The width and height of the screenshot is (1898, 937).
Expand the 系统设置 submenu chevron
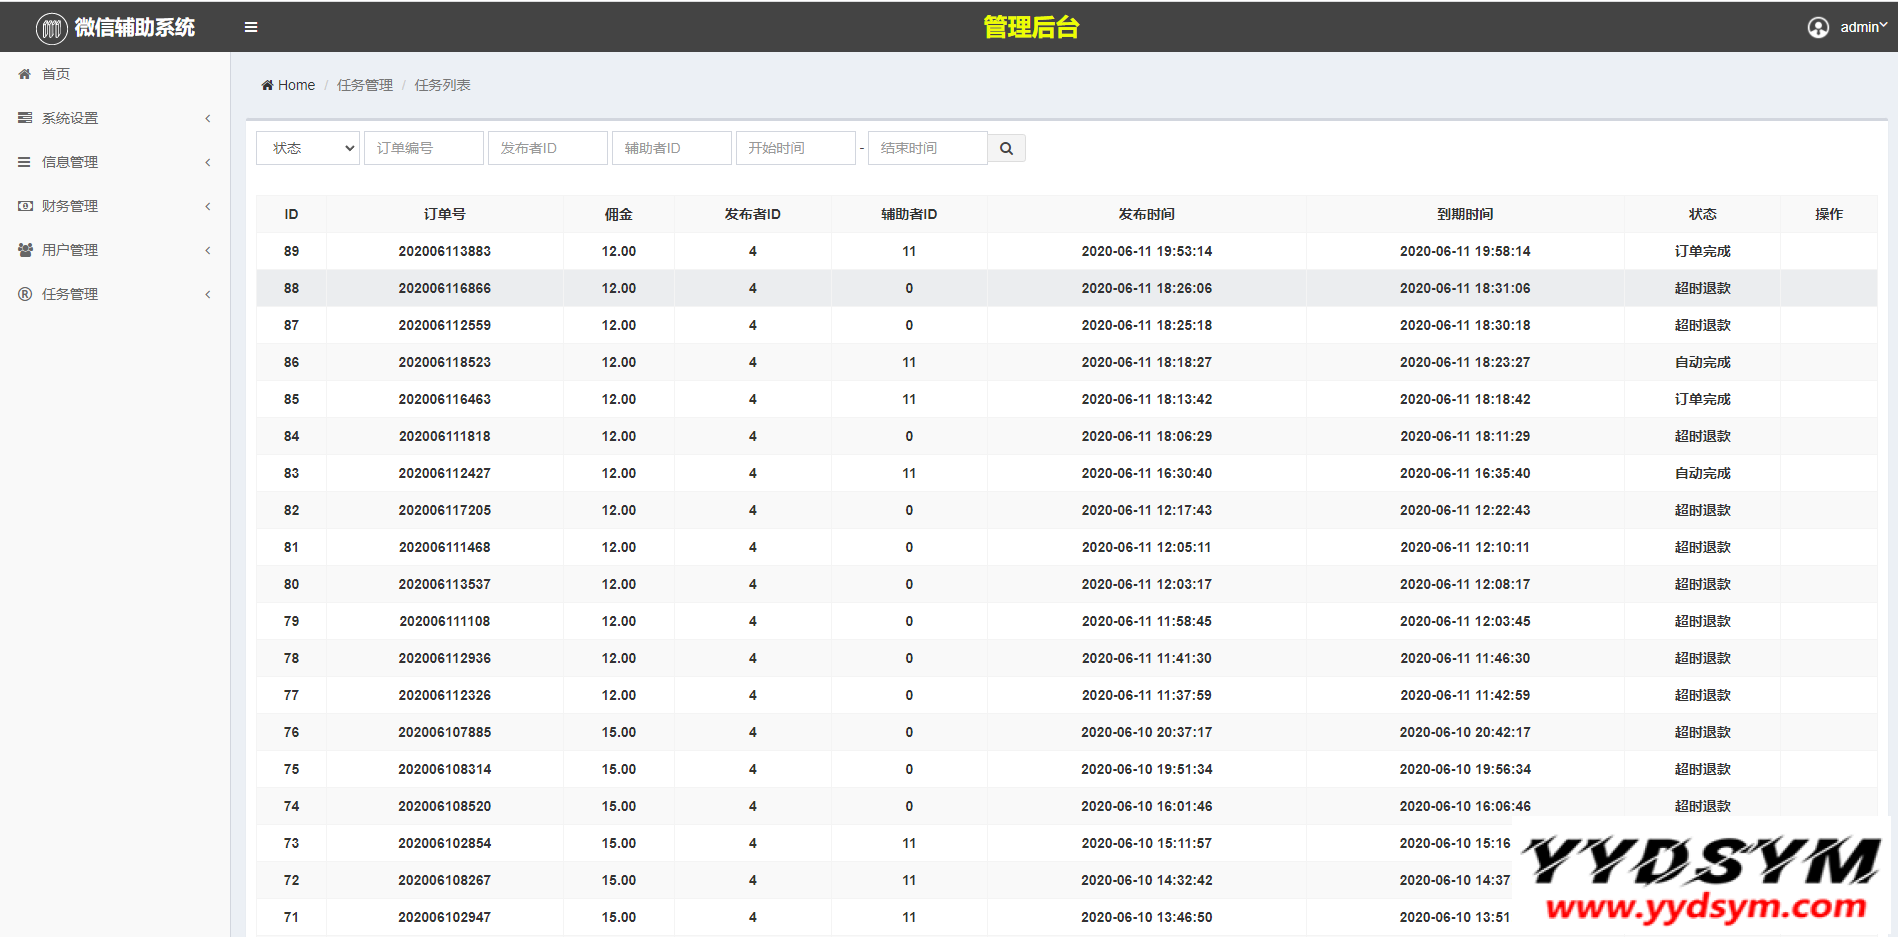208,118
